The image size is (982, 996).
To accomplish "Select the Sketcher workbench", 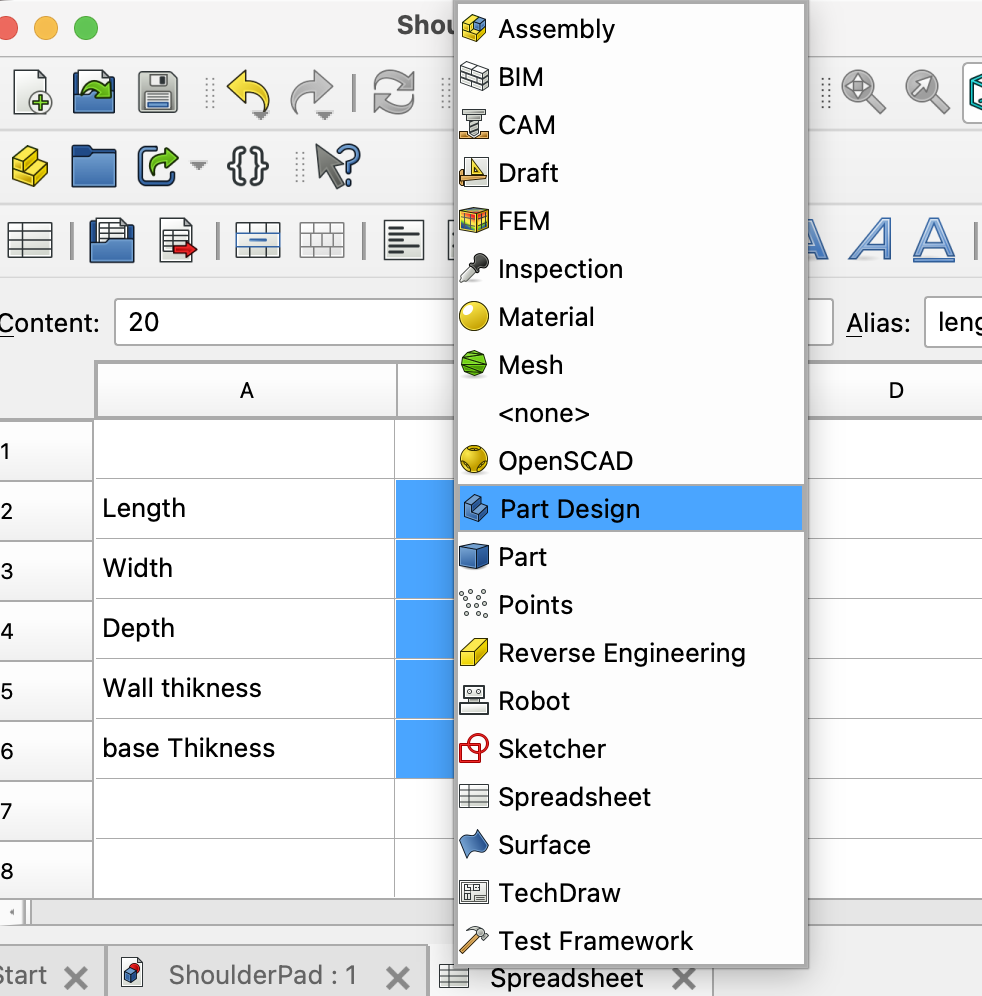I will [x=631, y=749].
